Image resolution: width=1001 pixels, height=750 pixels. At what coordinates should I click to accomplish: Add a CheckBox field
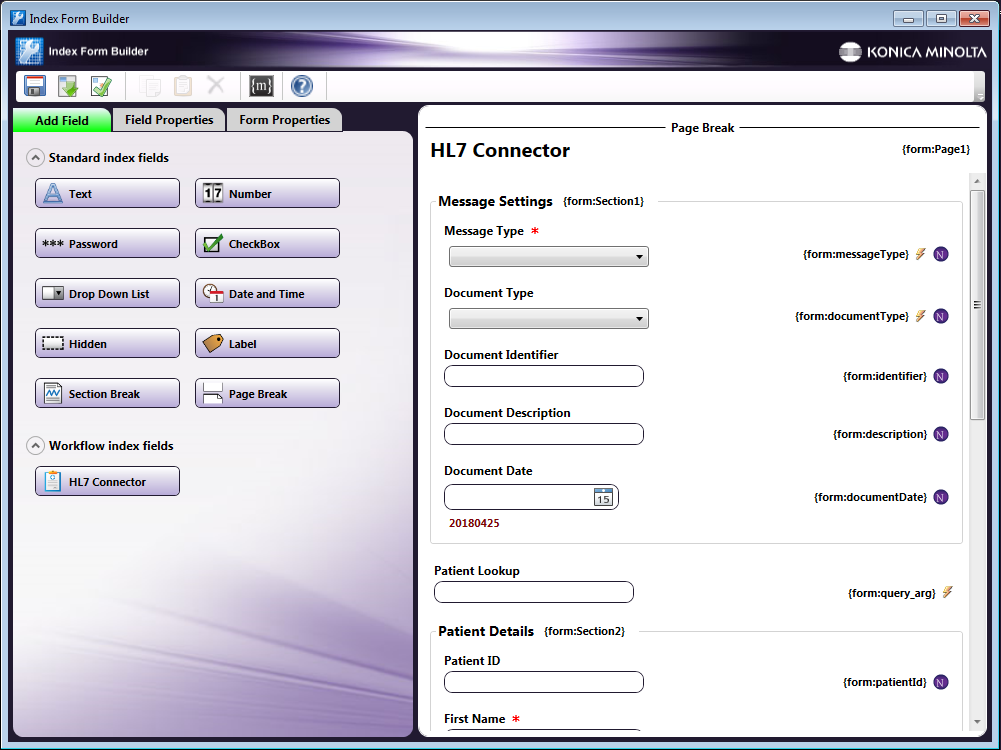267,243
